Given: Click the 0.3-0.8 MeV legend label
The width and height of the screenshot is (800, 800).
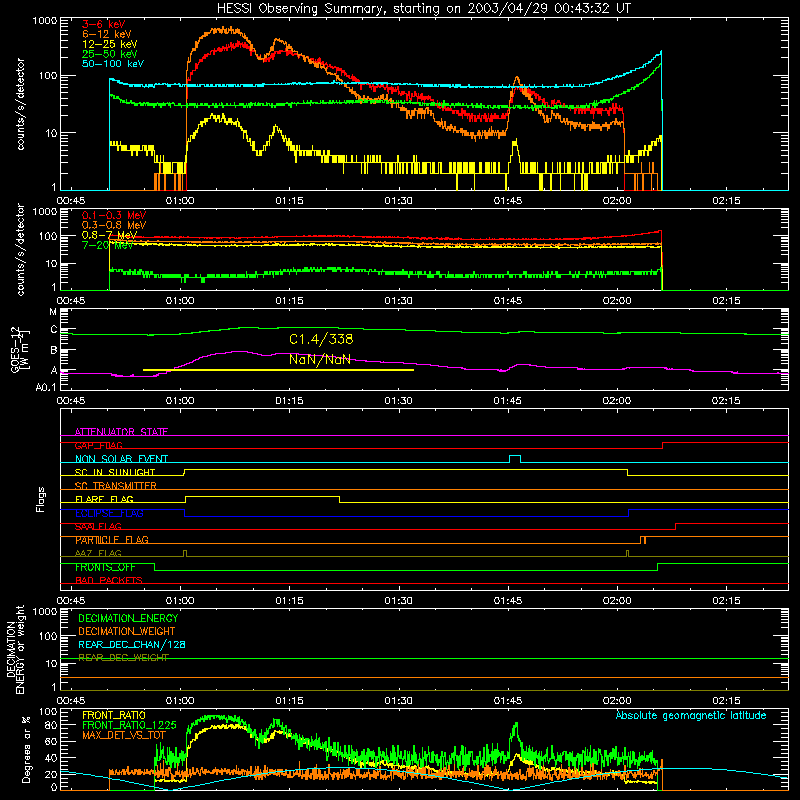Looking at the screenshot, I should click(114, 225).
